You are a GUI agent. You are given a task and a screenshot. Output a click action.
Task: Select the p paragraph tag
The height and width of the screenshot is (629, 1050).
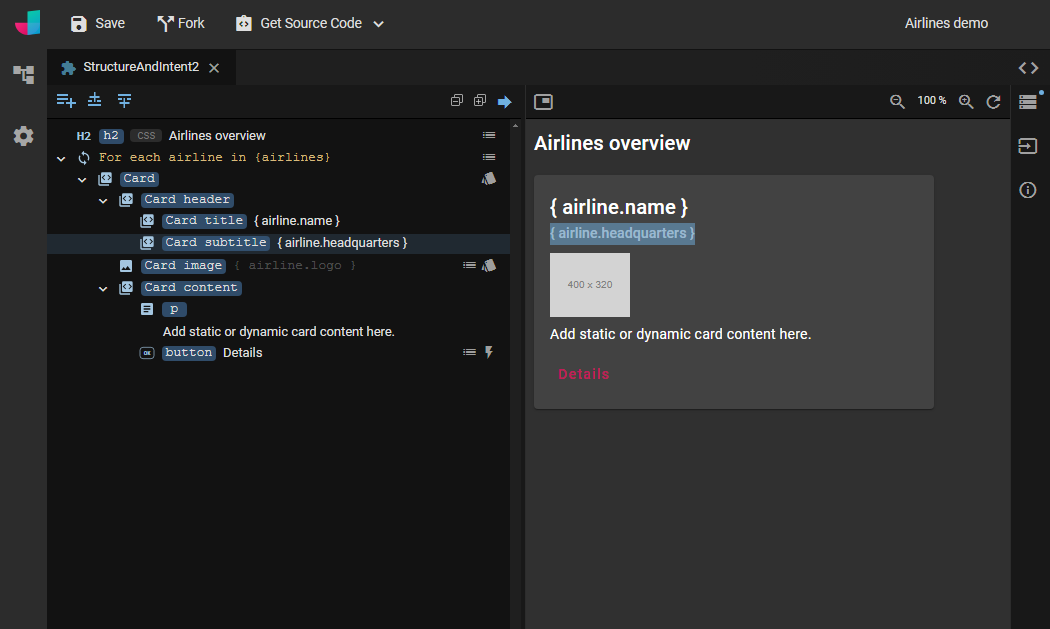tap(174, 309)
